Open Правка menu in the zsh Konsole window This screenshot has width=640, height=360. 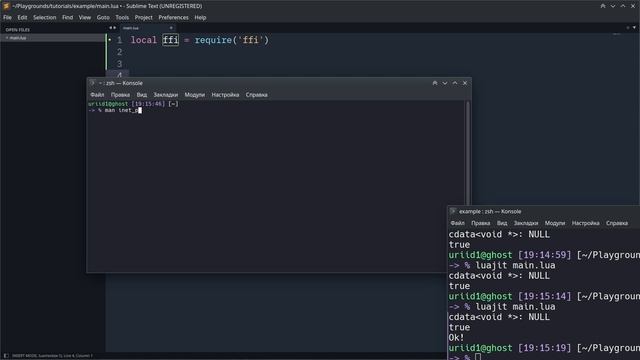120,95
